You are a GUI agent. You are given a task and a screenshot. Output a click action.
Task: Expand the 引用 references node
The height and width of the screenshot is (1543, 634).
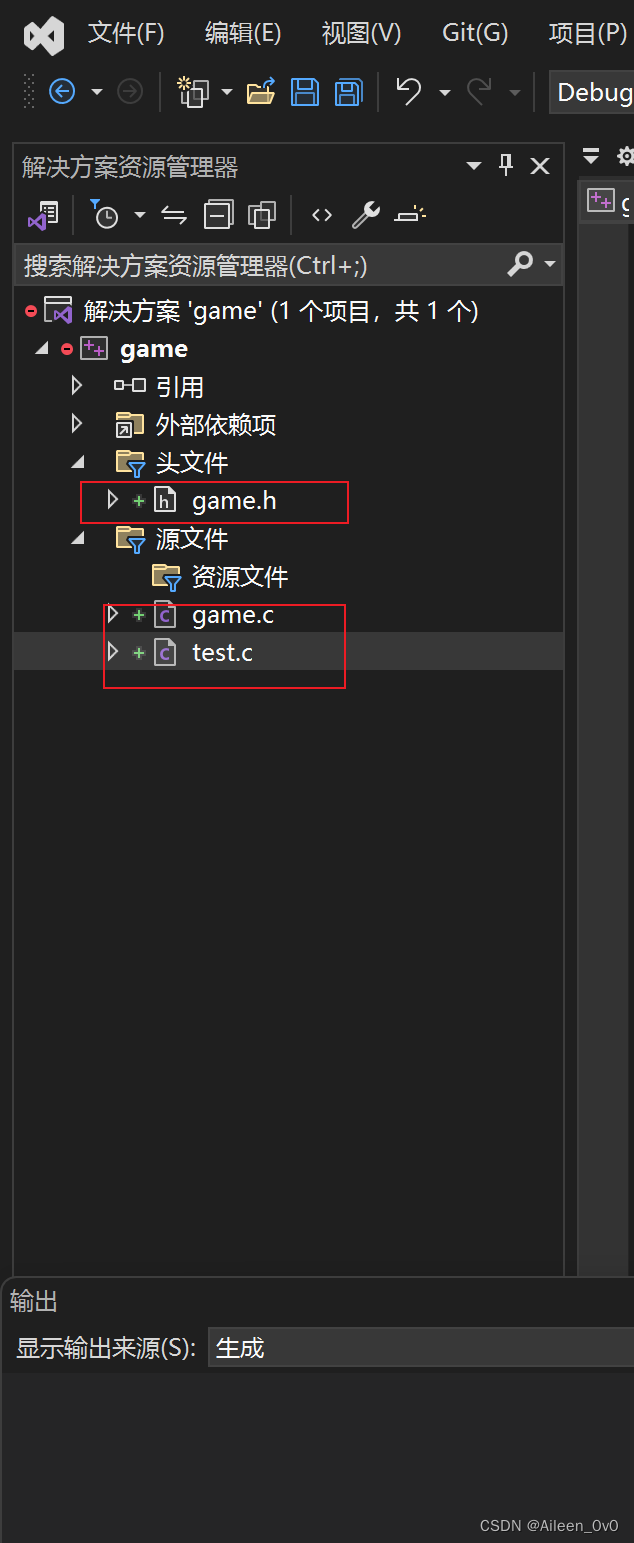point(77,386)
